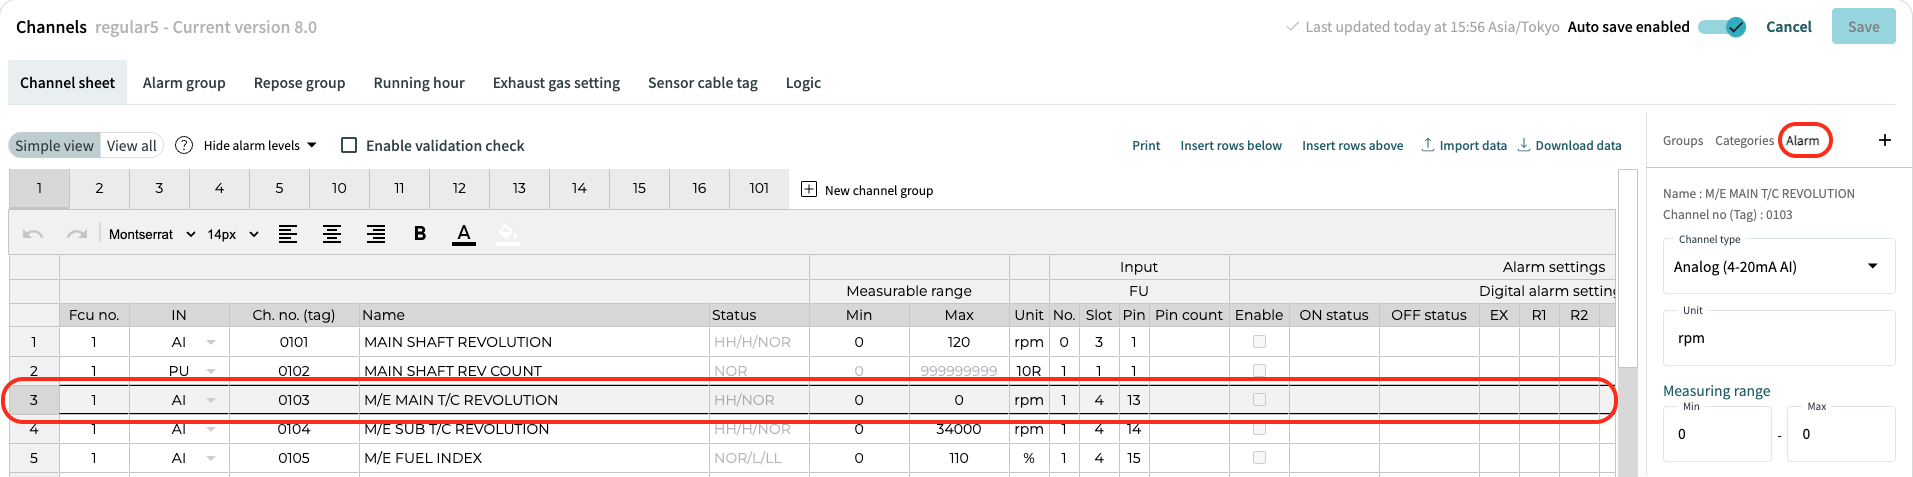Tick Enable checkbox for M/E MAIN T/C REVOLUTION

1259,399
